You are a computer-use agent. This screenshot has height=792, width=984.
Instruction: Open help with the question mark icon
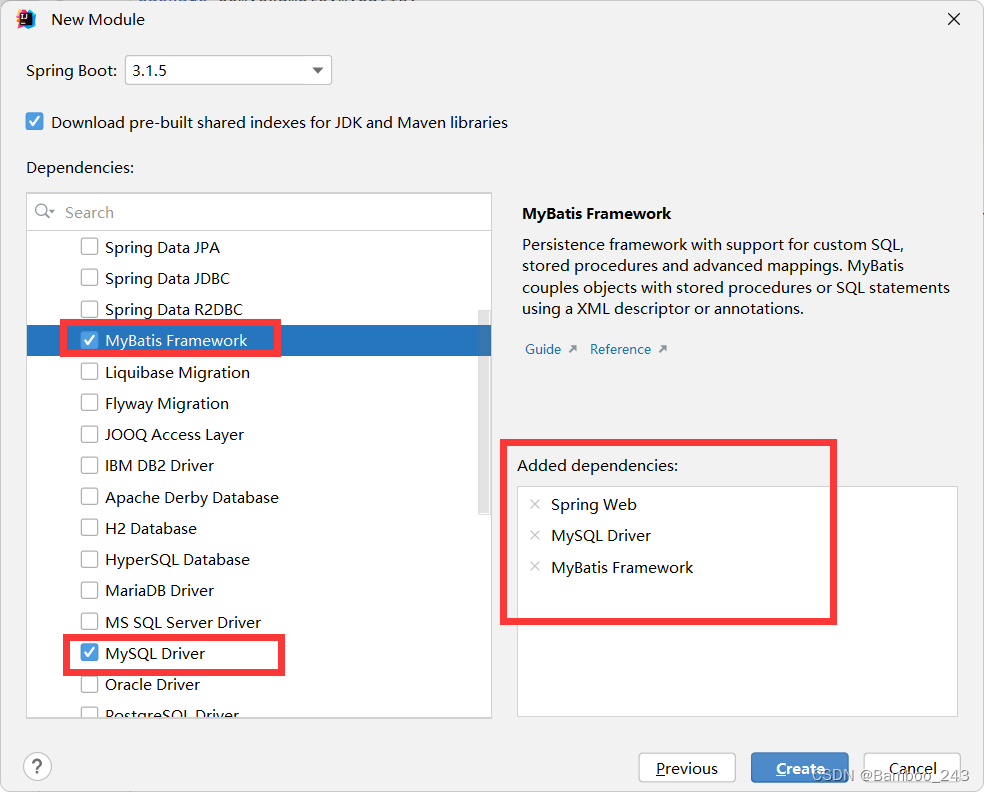pyautogui.click(x=38, y=766)
